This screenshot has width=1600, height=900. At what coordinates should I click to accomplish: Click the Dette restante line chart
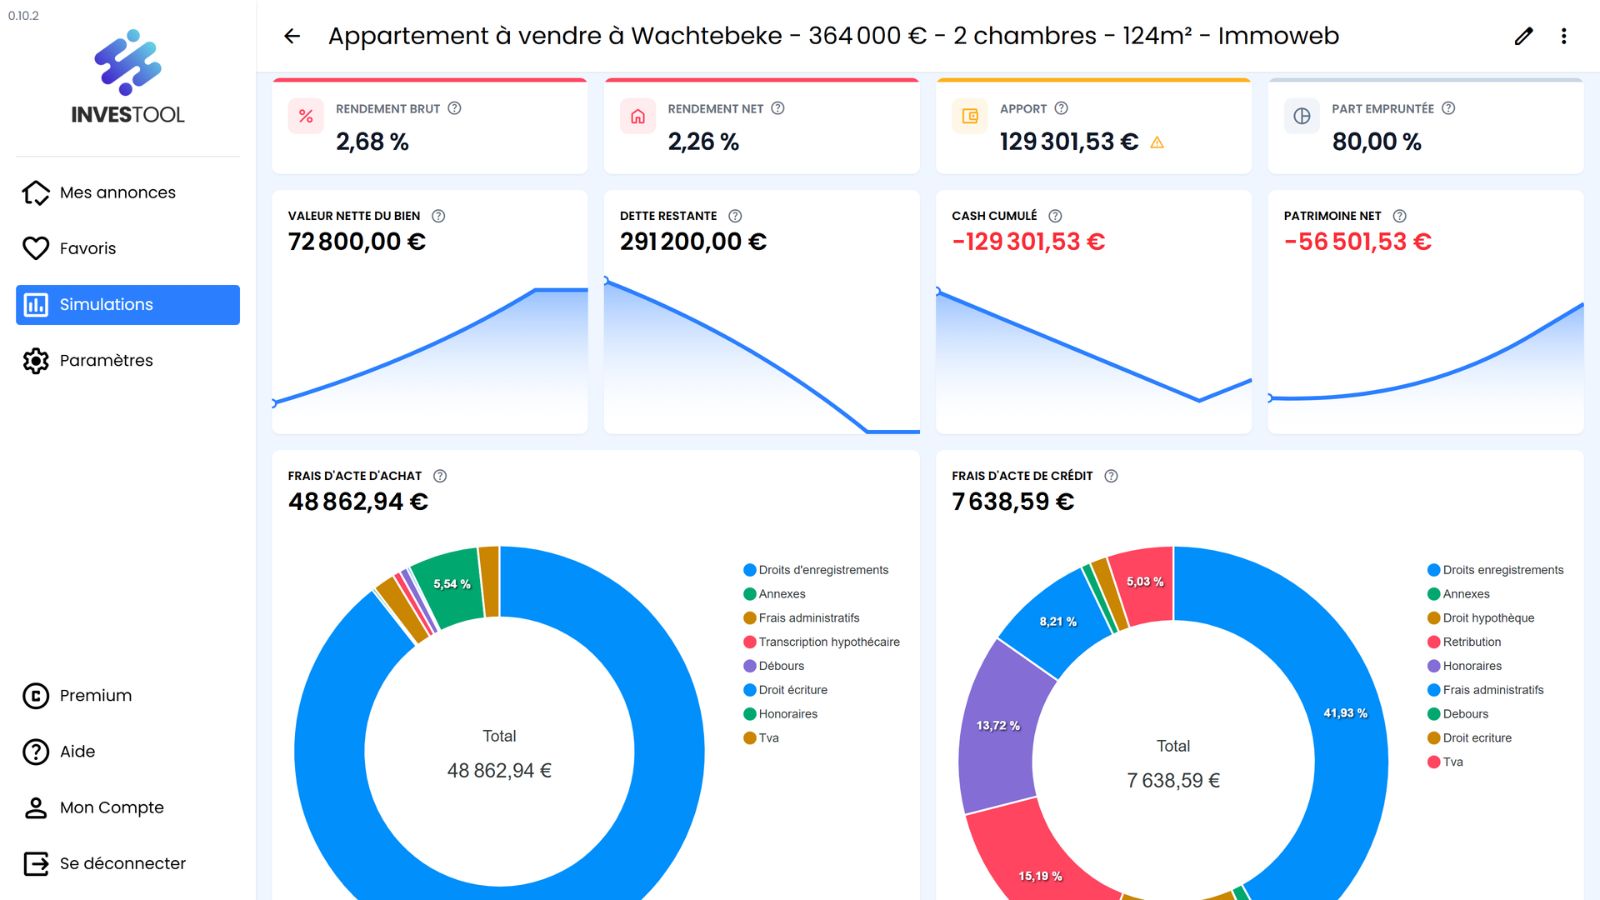coord(762,355)
